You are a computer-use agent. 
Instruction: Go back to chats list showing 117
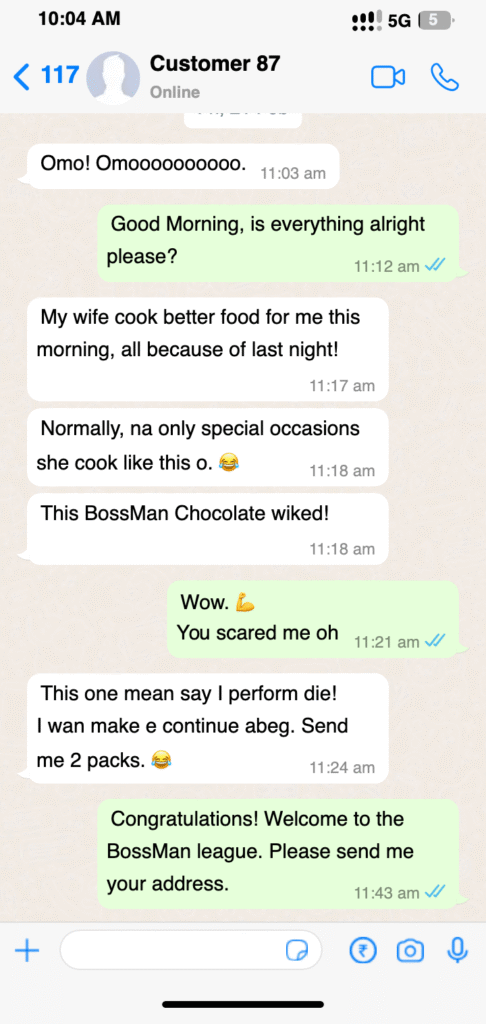(x=46, y=76)
